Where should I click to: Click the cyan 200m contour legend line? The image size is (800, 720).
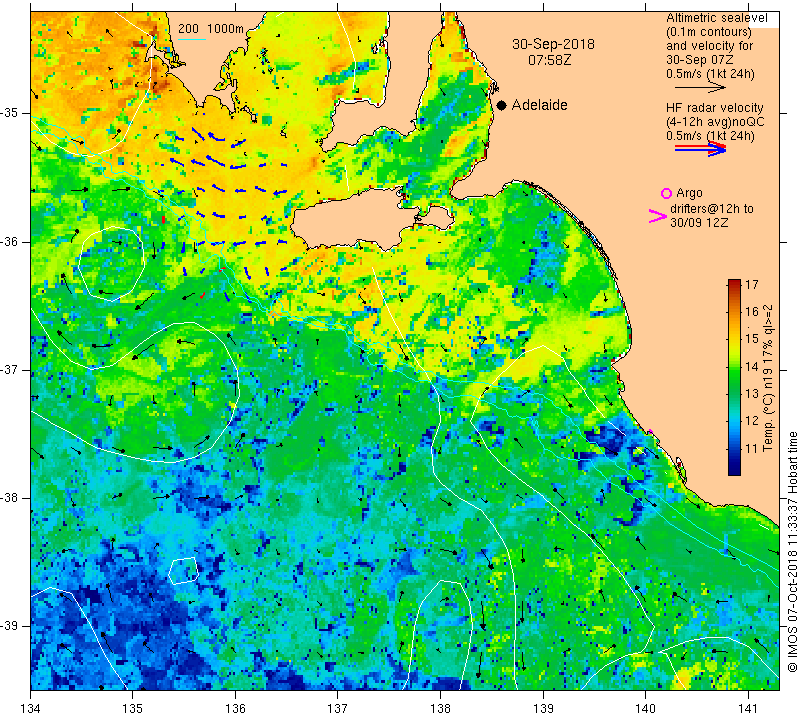point(192,39)
